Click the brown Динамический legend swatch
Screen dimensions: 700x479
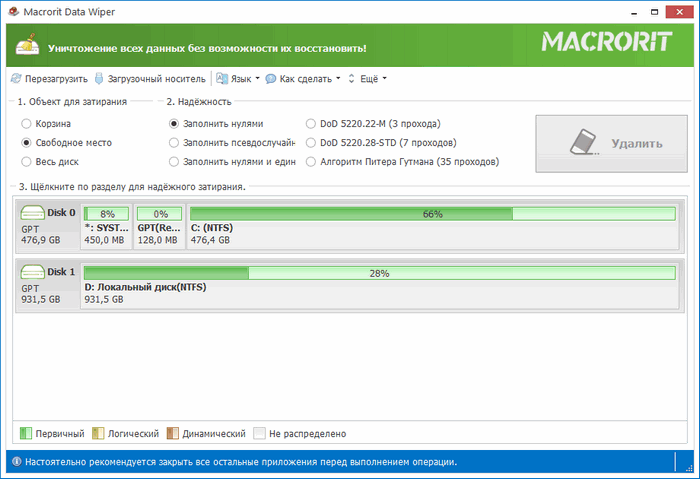(x=172, y=433)
